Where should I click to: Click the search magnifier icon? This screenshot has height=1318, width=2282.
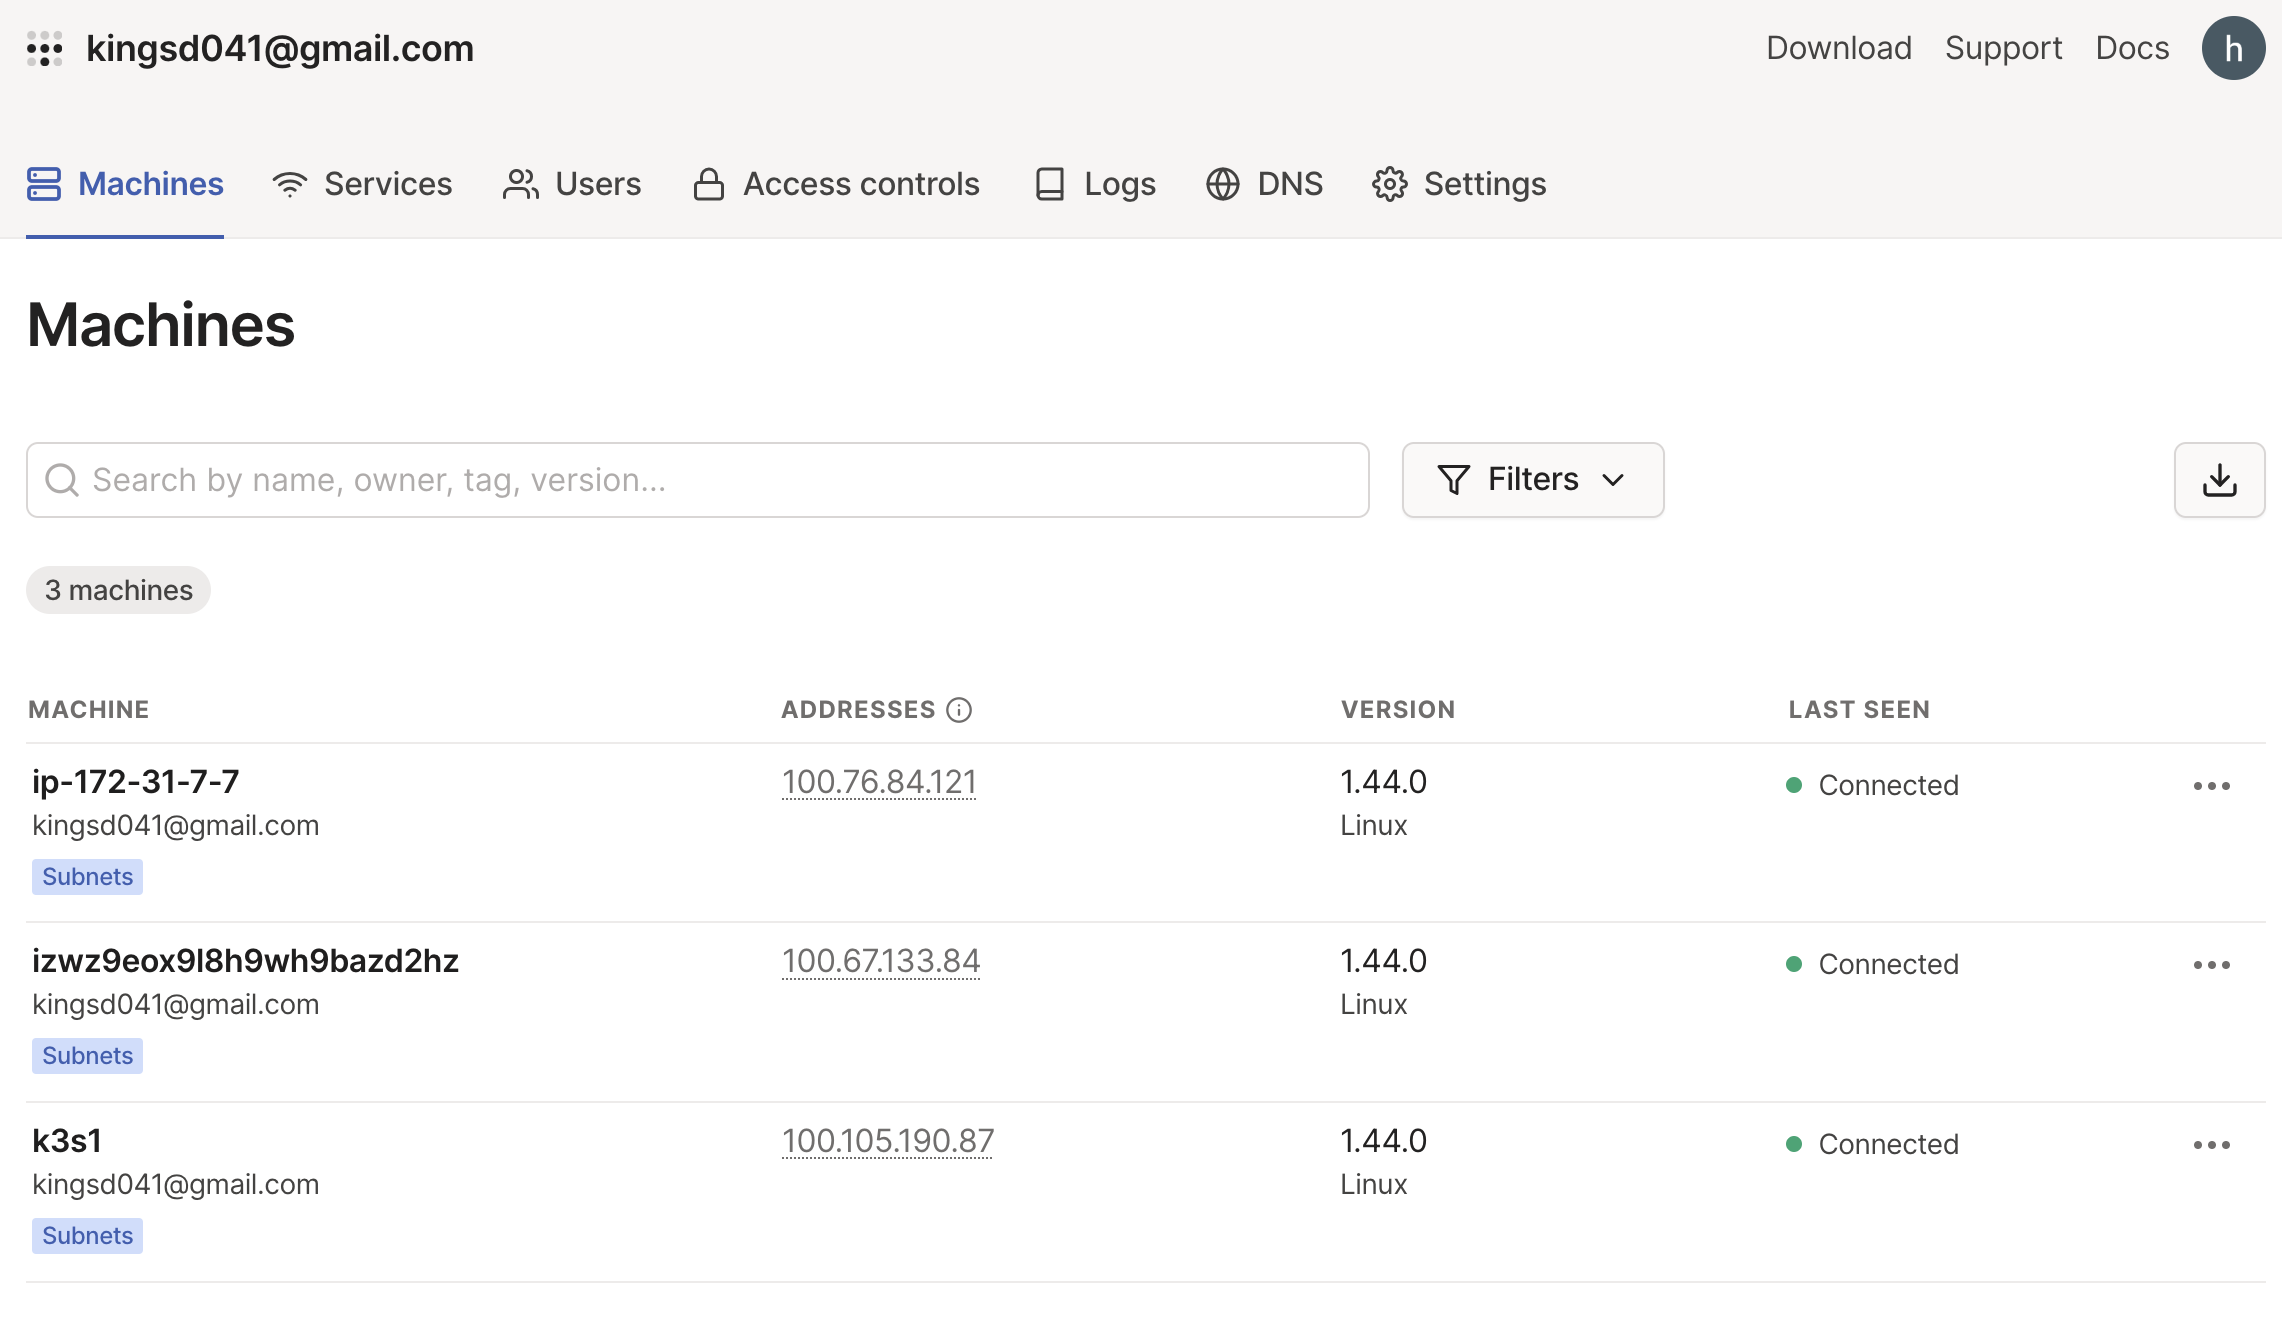tap(62, 480)
